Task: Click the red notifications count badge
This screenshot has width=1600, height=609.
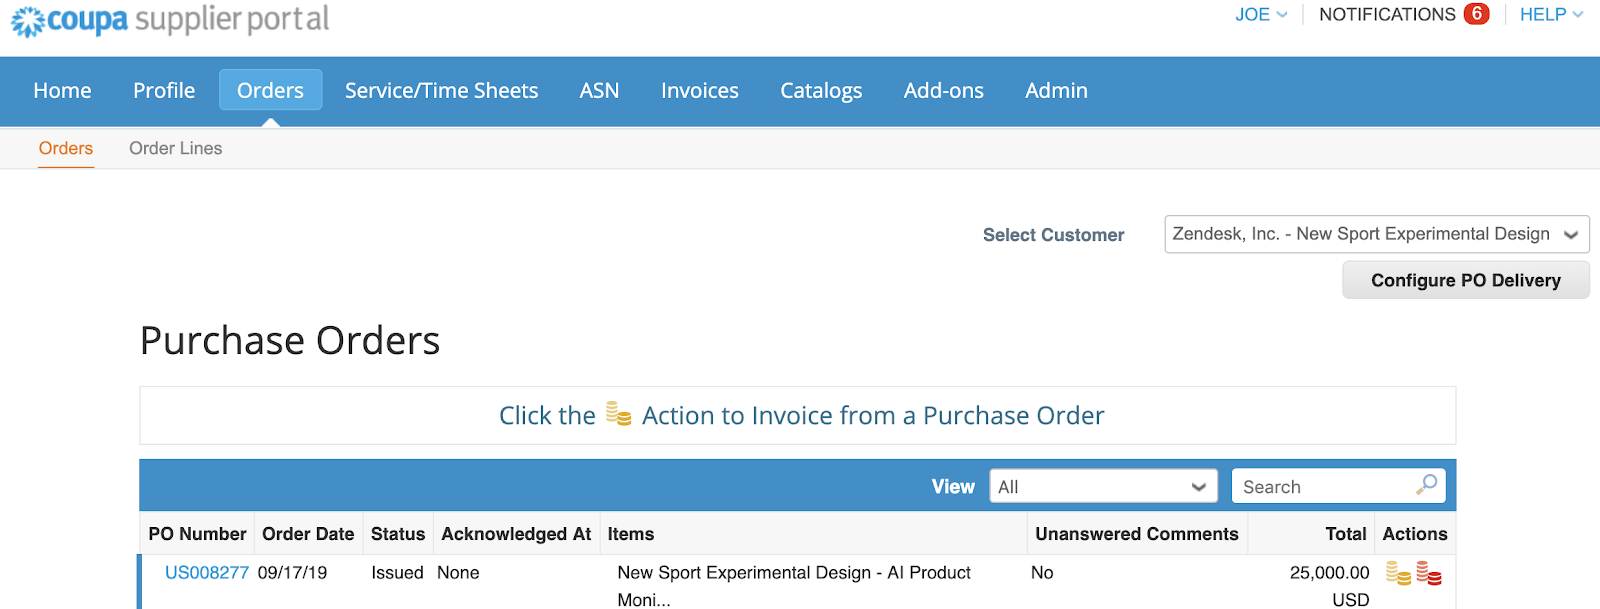Action: pos(1476,14)
